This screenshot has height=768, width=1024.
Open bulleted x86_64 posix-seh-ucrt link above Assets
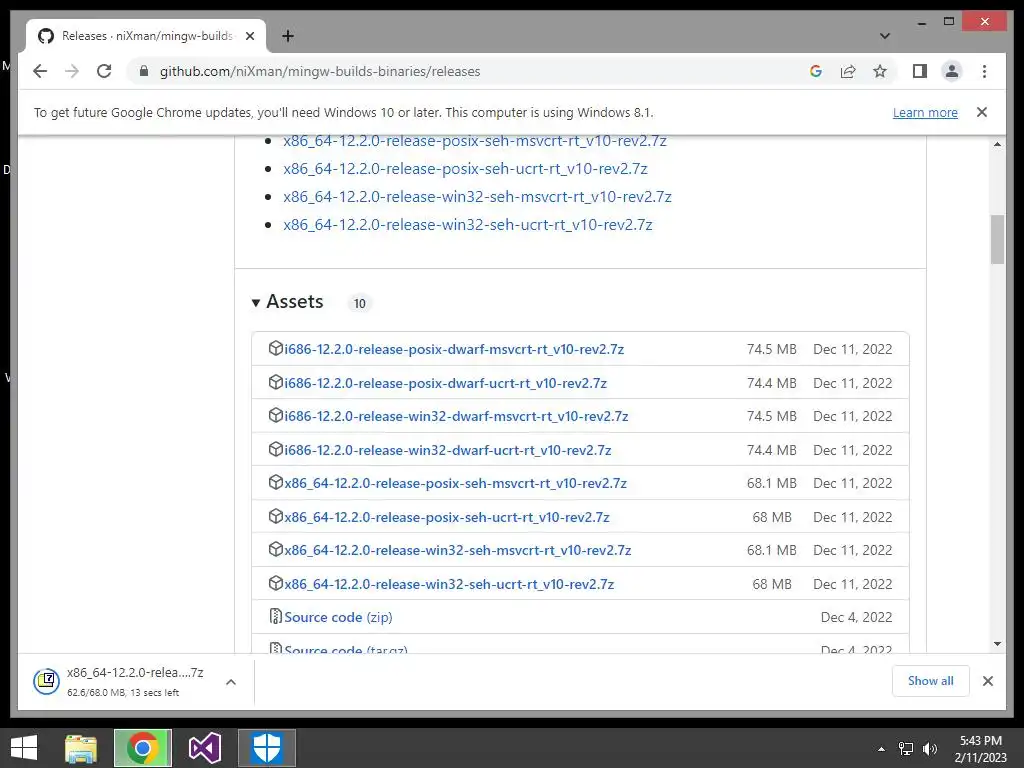[x=465, y=168]
